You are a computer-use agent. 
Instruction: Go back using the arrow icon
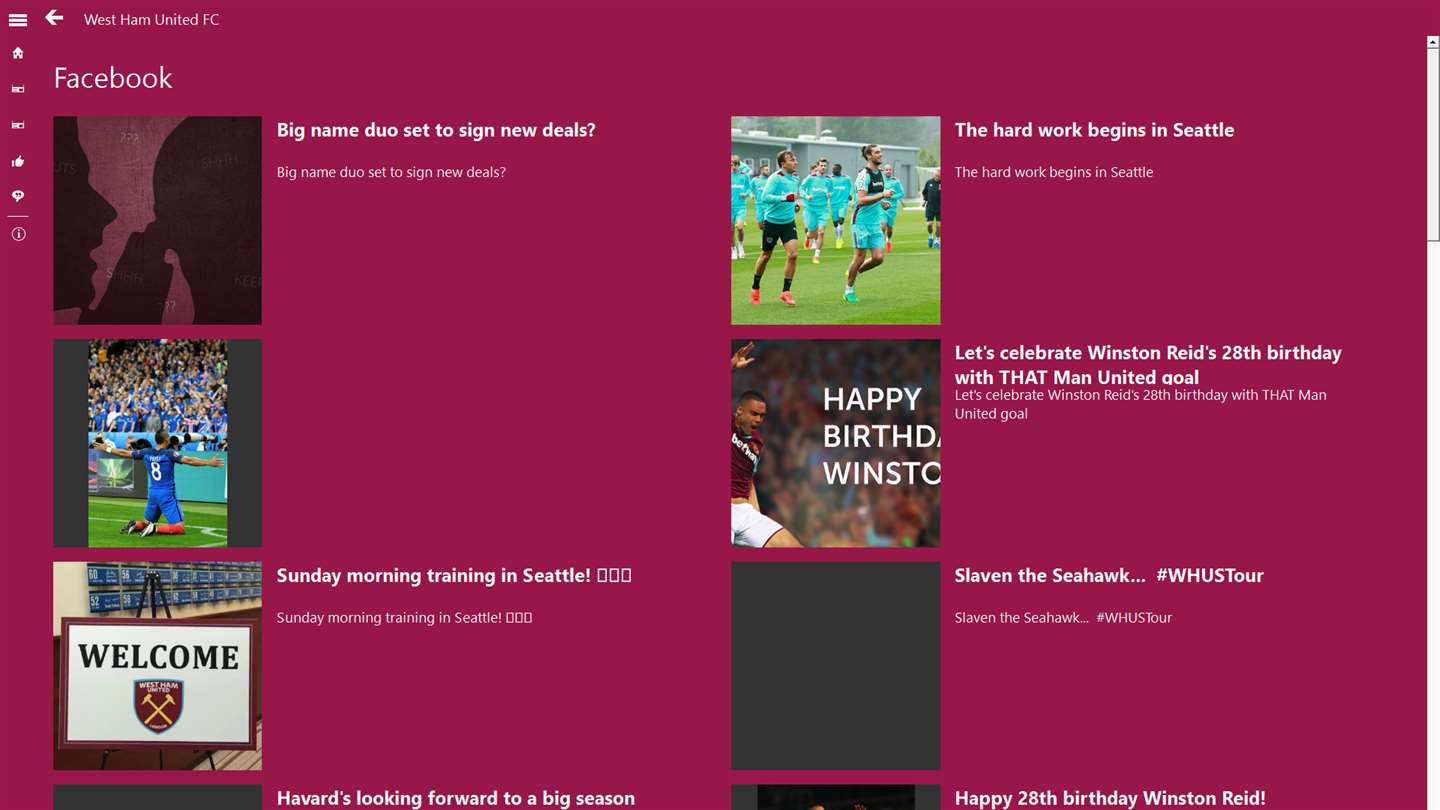click(54, 18)
